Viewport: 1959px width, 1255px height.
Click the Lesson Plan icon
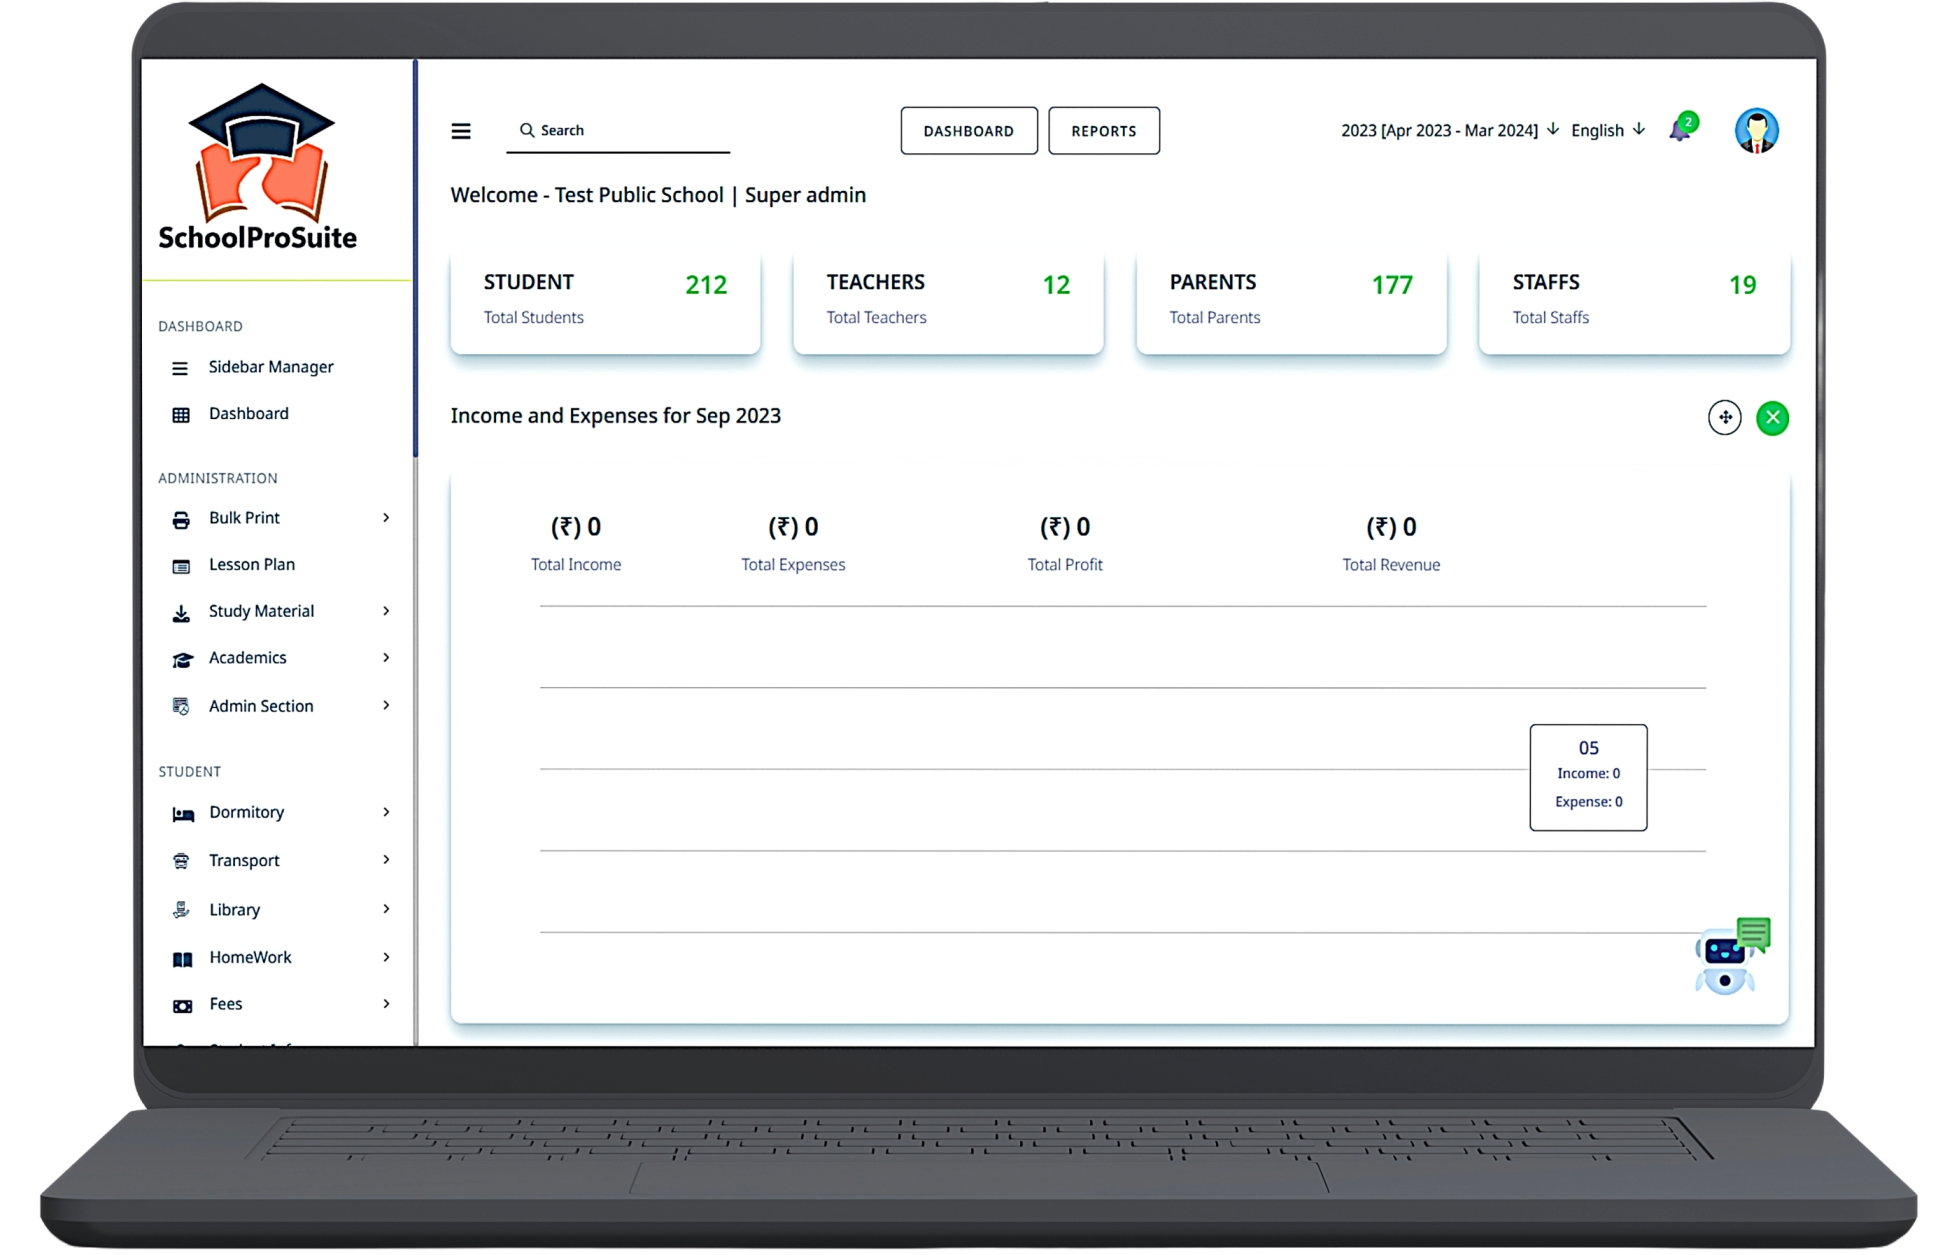[181, 566]
